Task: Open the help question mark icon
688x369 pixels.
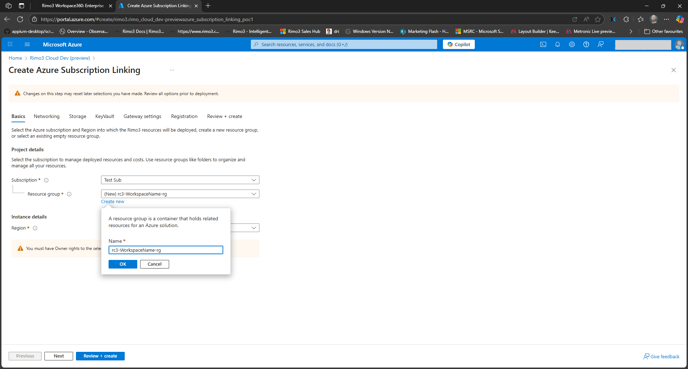Action: pos(586,44)
